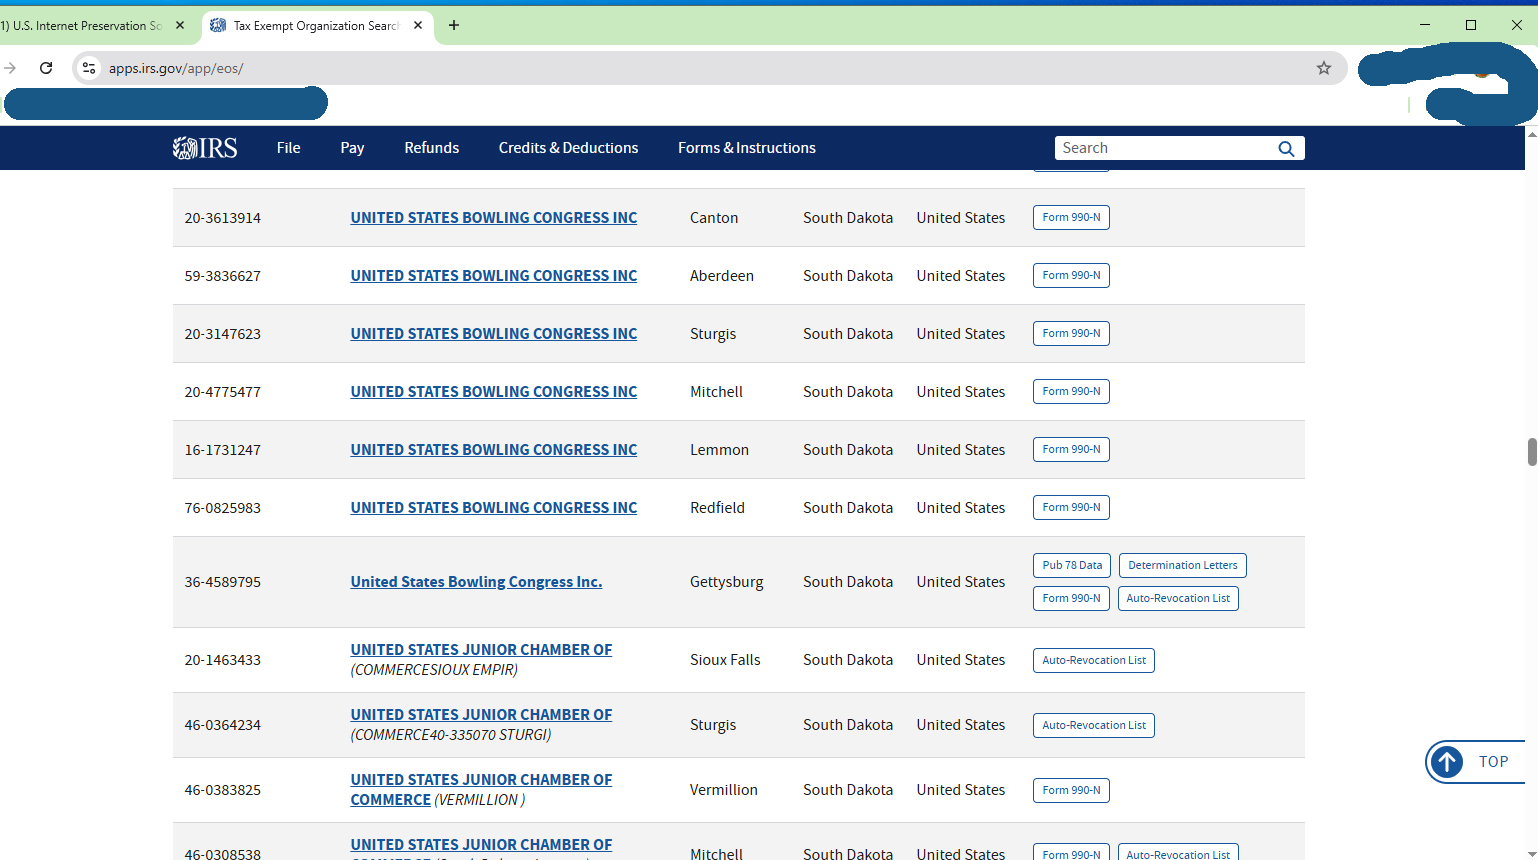Click Auto-Revocation List in Sioux Falls row

pos(1094,661)
